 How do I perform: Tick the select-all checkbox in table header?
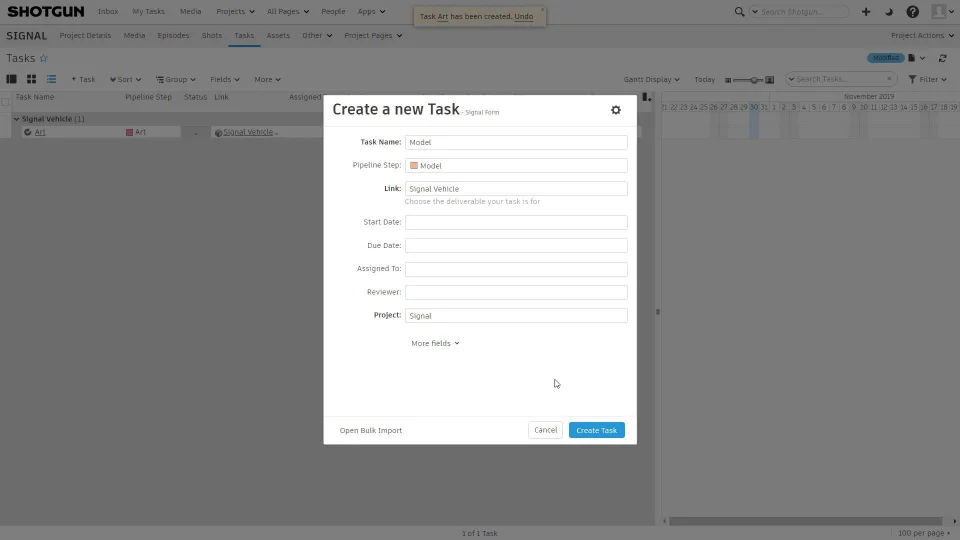5,101
